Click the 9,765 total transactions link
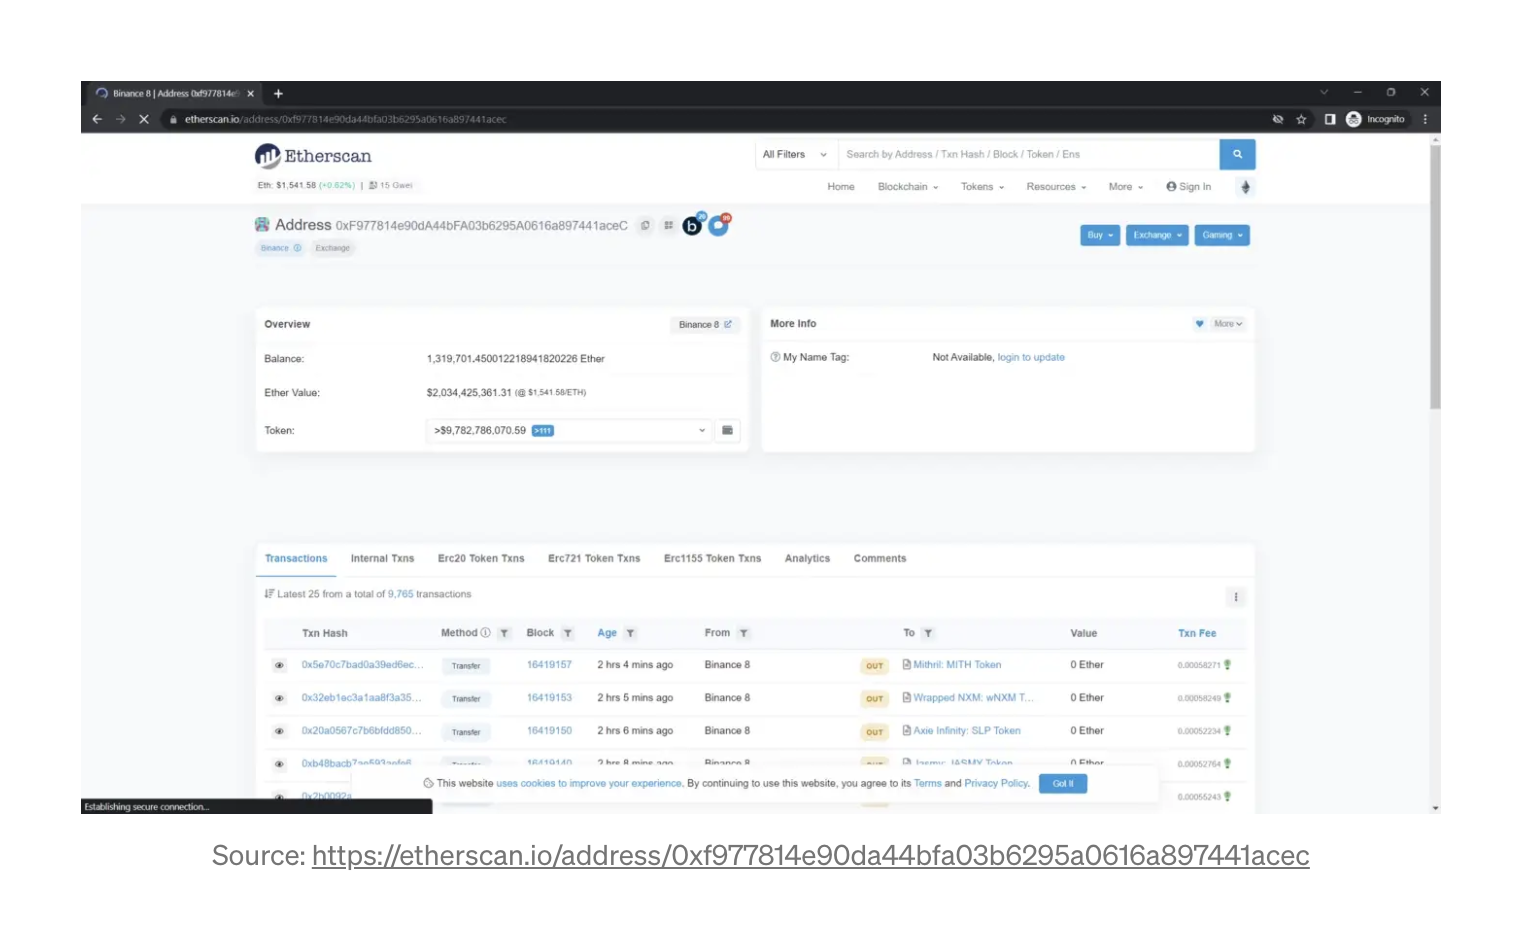 (400, 594)
